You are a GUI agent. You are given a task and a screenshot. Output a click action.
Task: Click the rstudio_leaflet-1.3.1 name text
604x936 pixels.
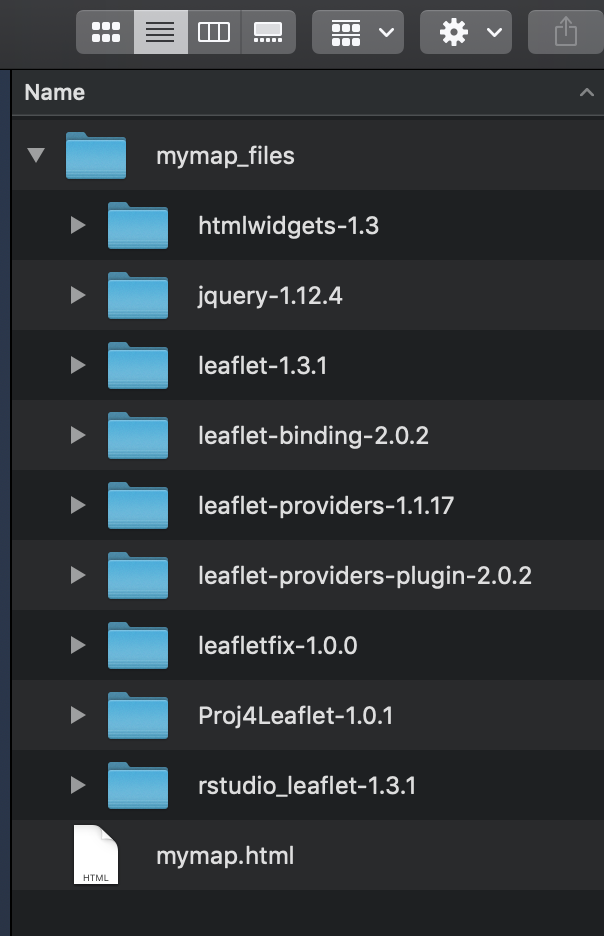tap(307, 786)
